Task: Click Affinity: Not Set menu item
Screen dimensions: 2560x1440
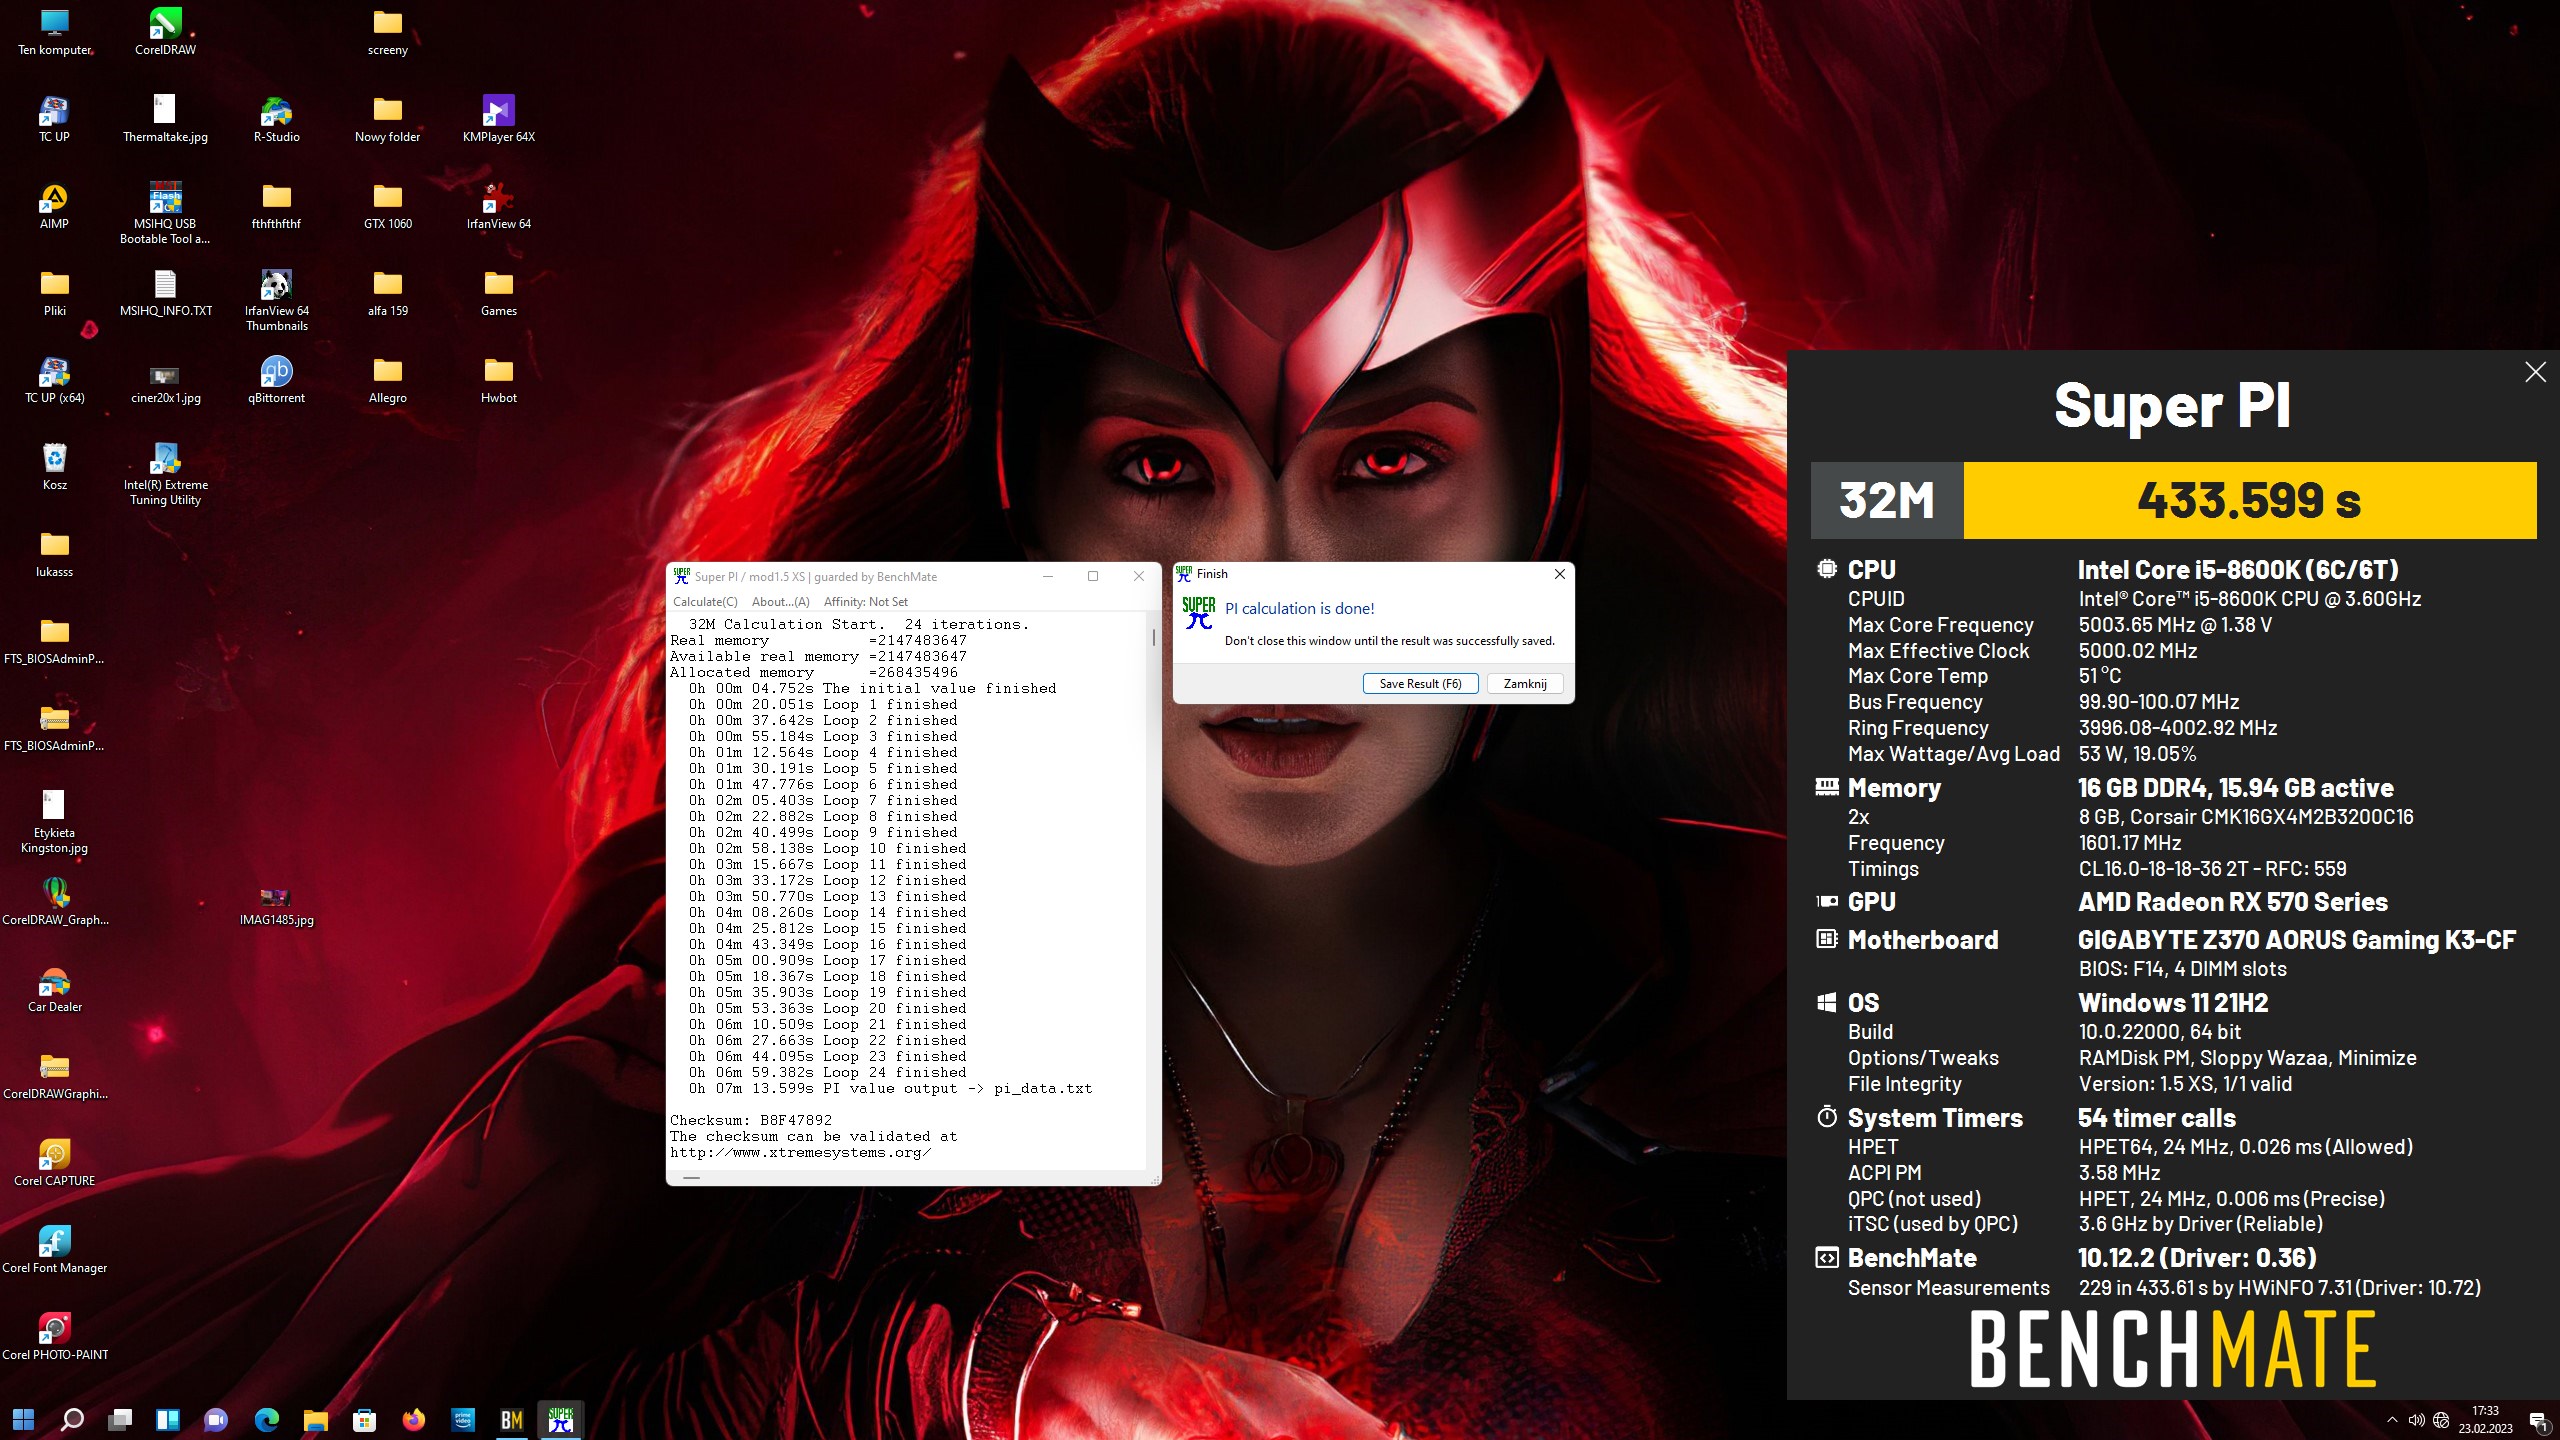Action: point(865,602)
